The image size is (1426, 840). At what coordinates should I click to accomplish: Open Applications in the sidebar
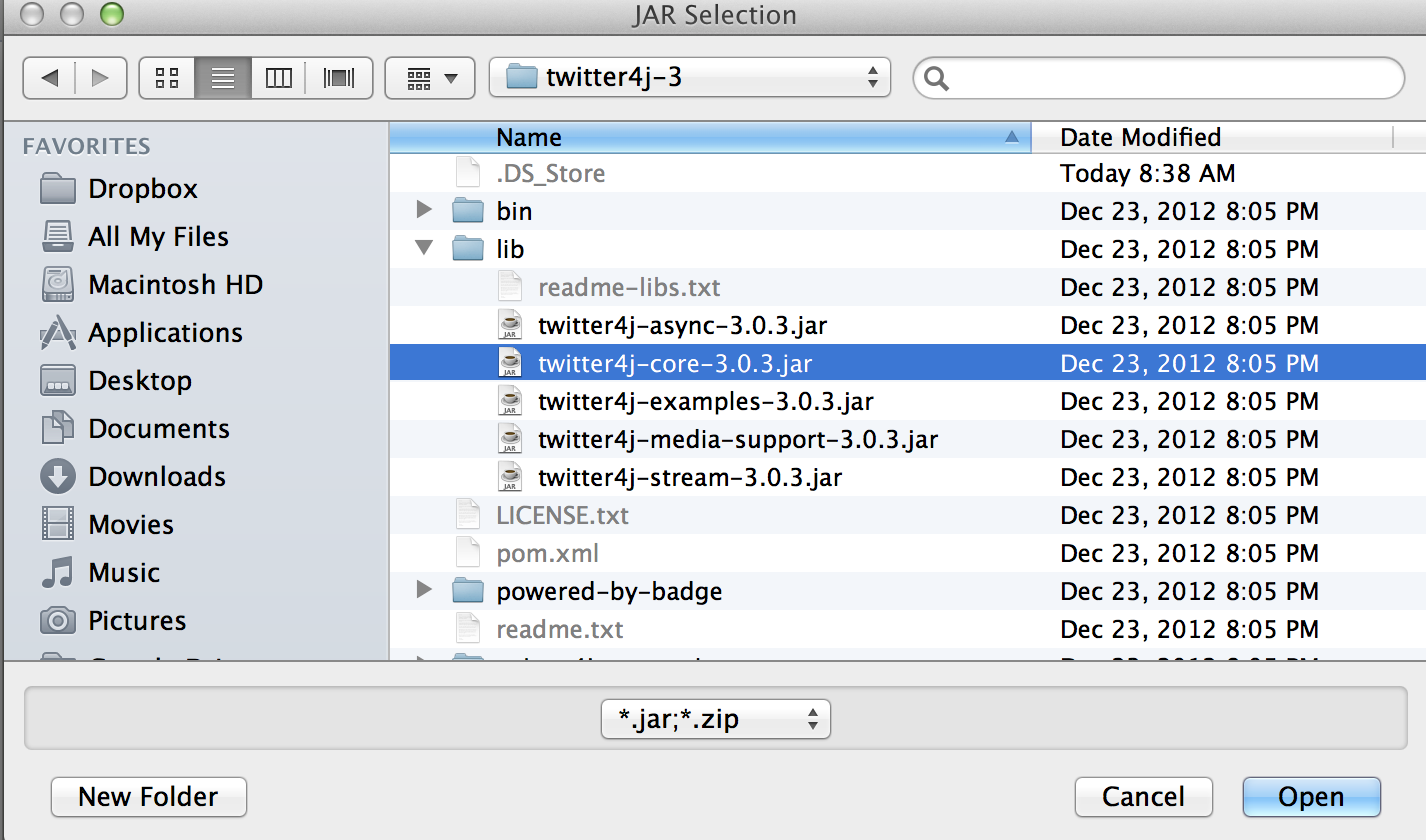click(x=140, y=333)
